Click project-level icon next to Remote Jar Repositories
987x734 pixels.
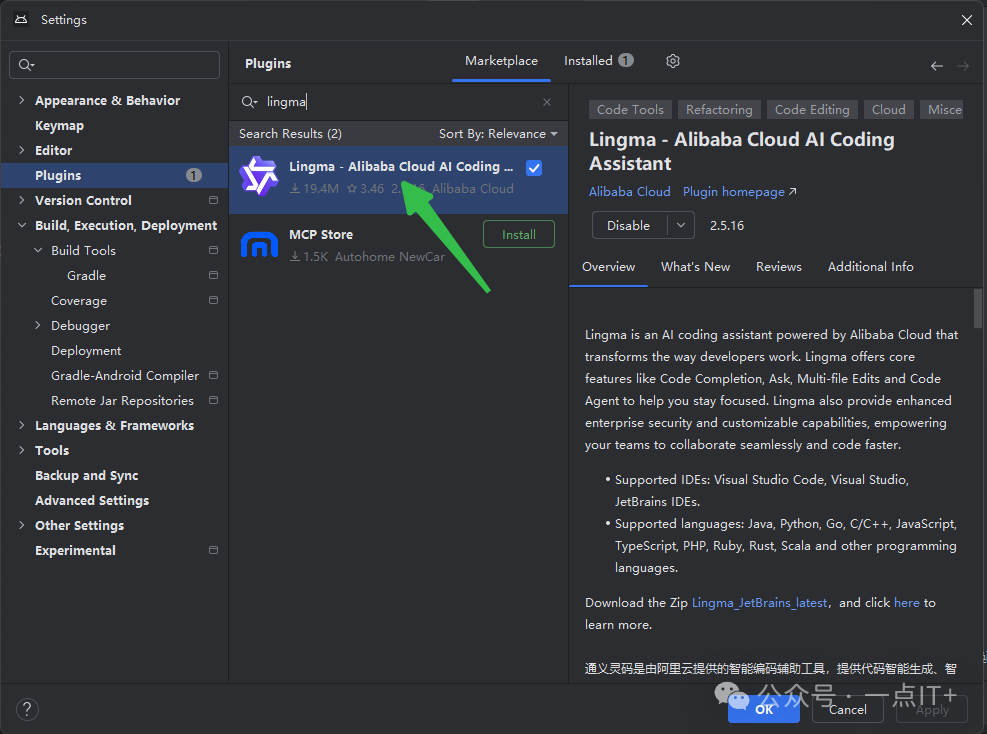click(213, 400)
